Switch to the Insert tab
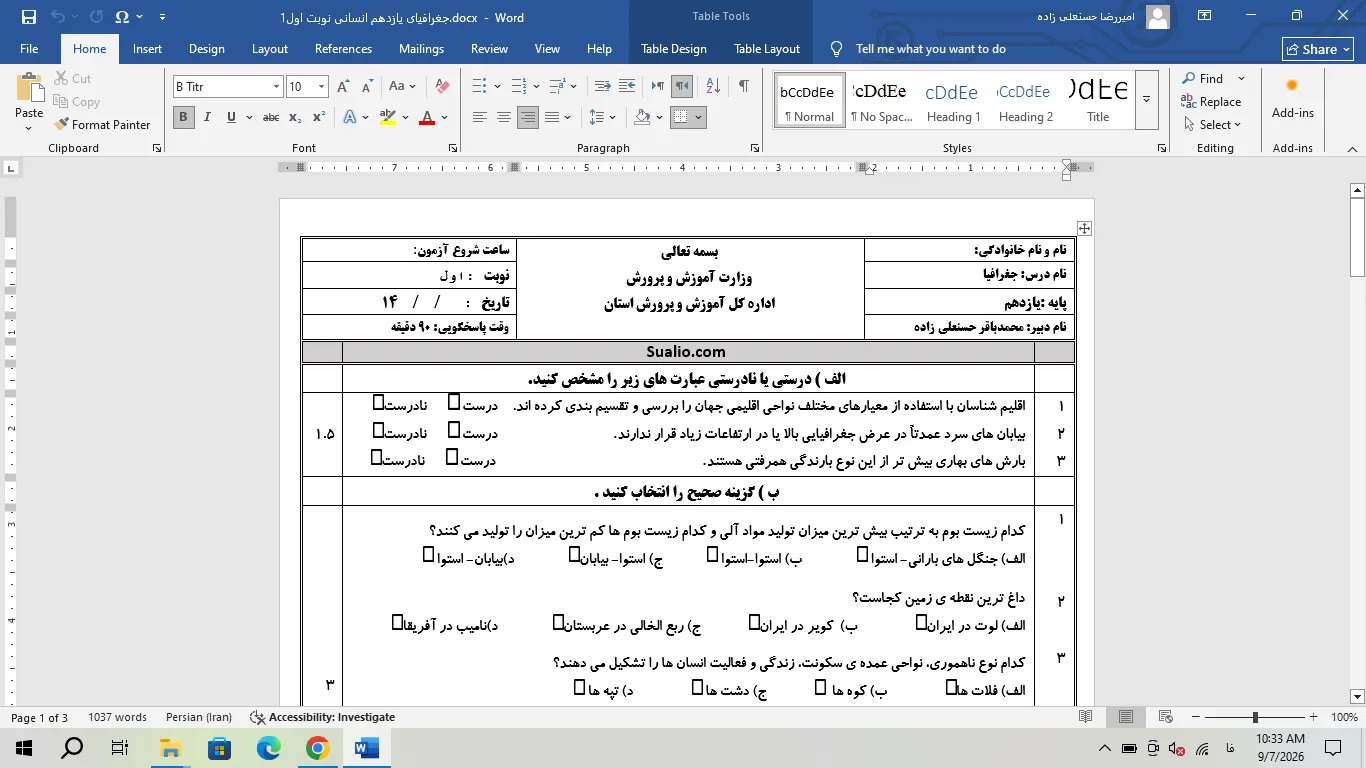Screen dimensions: 1366x768 click(147, 49)
